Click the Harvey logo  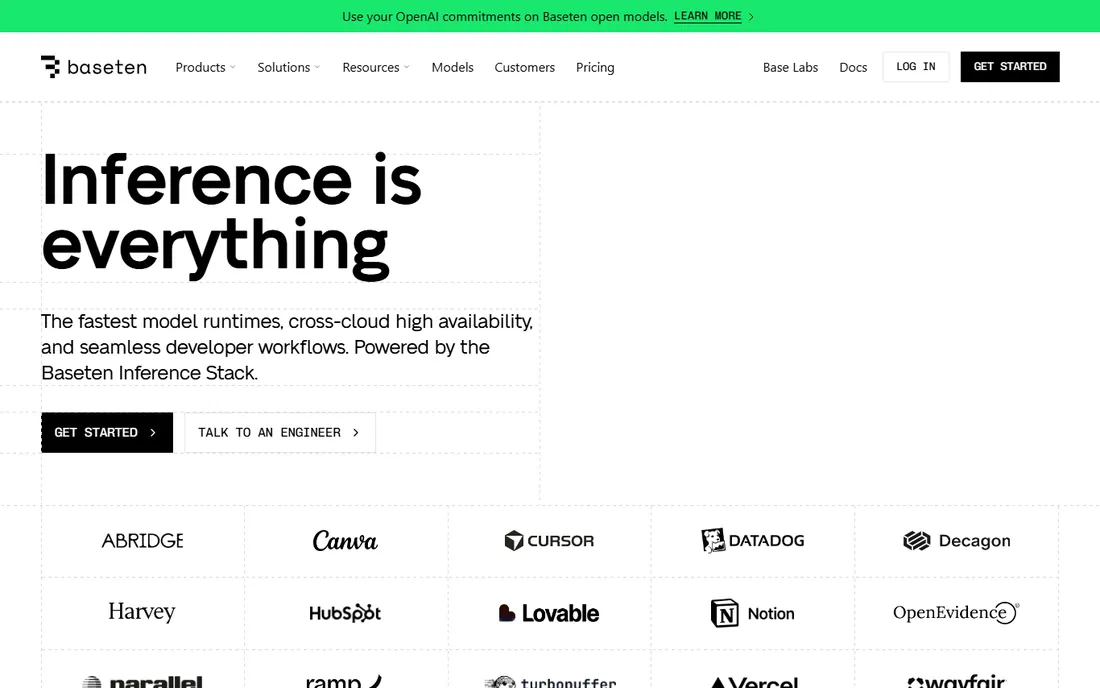[x=142, y=612]
